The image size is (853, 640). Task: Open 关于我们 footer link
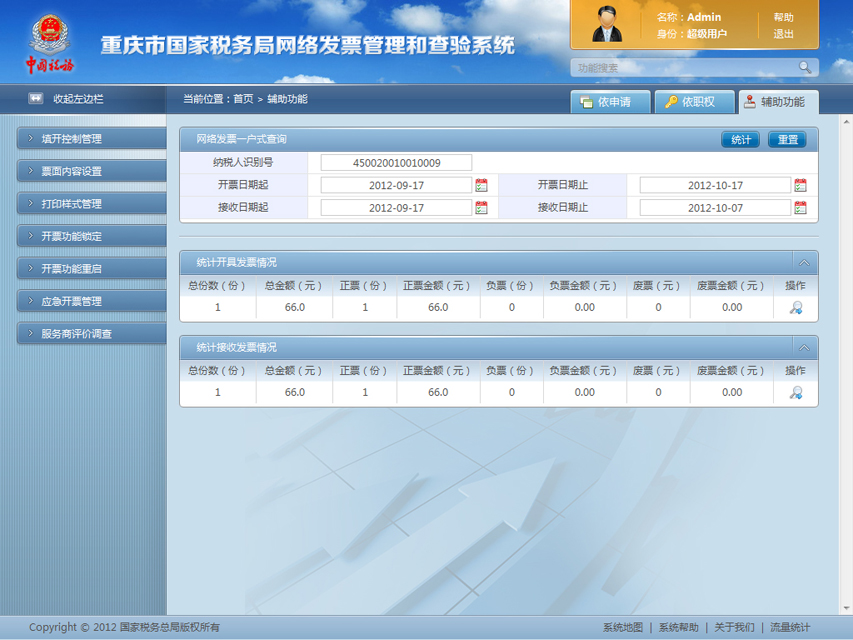734,627
